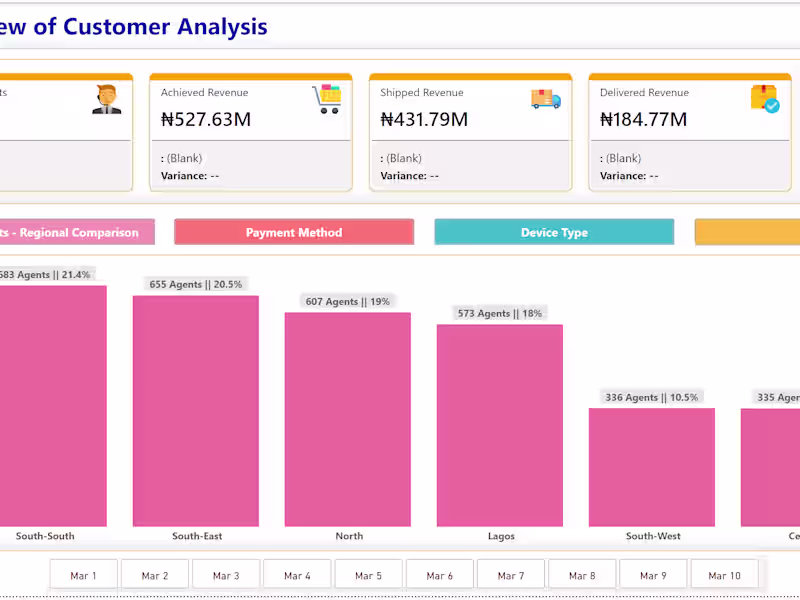The image size is (800, 600).
Task: Click the shopping cart icon on Achieved Revenue
Action: coord(327,99)
